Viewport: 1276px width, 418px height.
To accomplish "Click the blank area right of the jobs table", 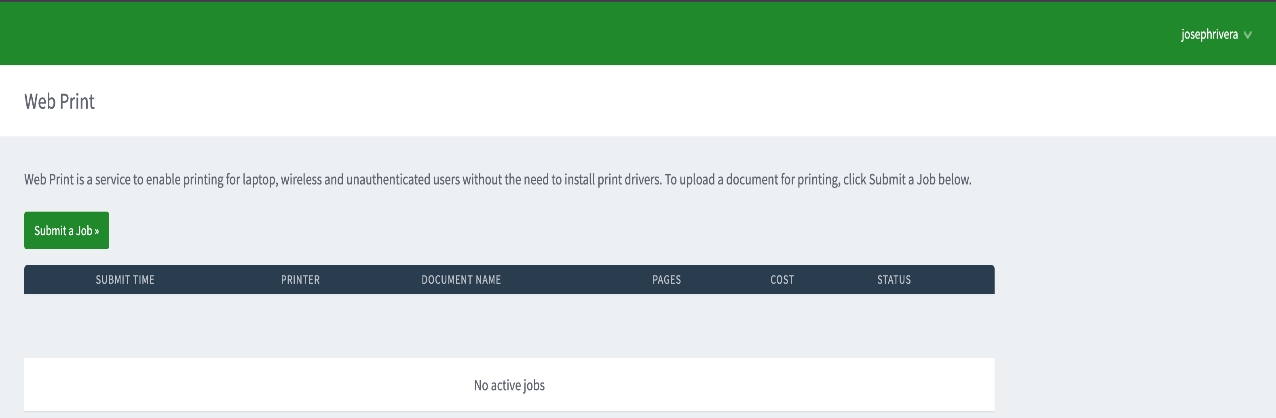I will click(x=1130, y=330).
